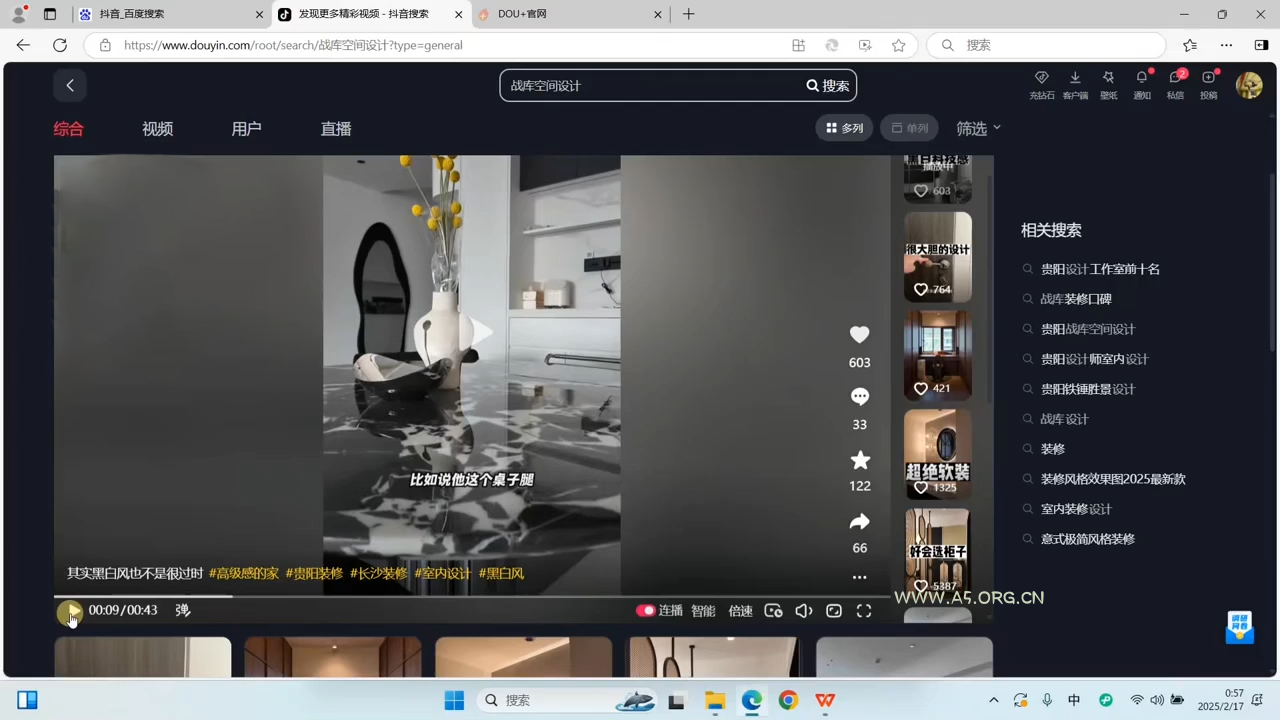This screenshot has width=1280, height=720.
Task: Click the share arrow icon showing 66
Action: tap(859, 521)
